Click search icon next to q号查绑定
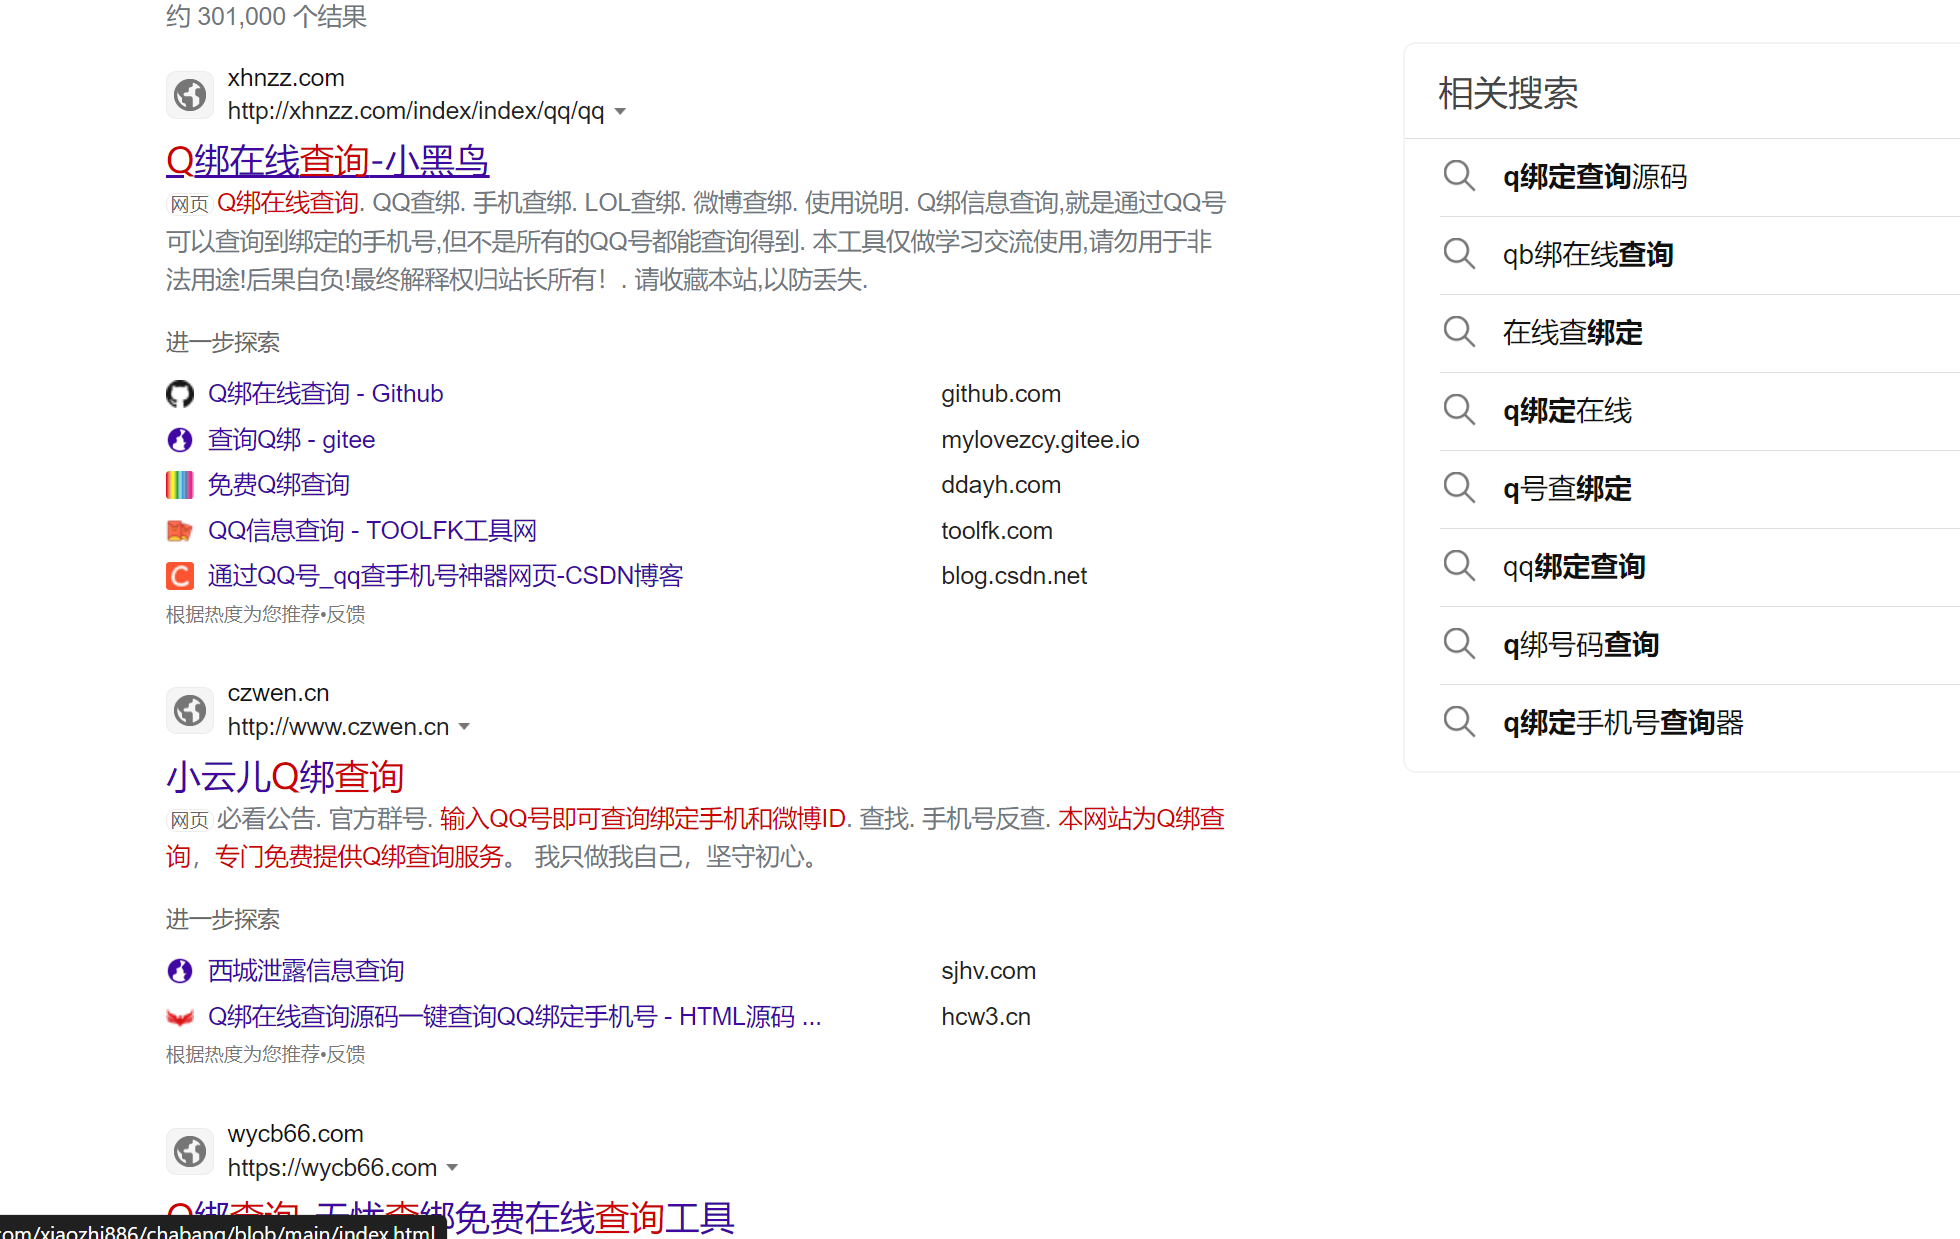The image size is (1960, 1239). [1459, 488]
